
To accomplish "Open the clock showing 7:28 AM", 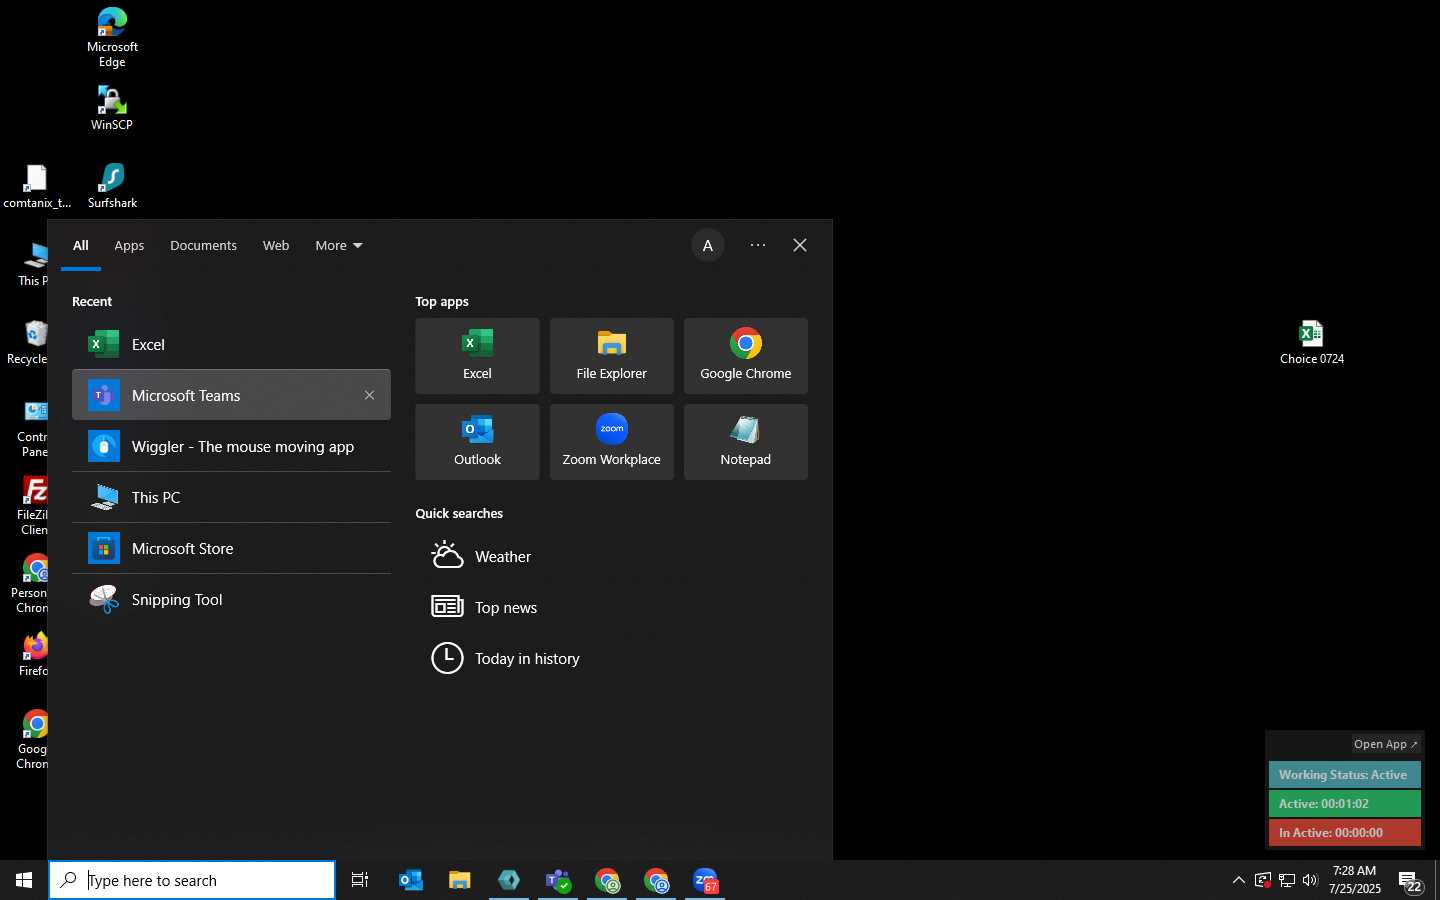I will 1355,880.
